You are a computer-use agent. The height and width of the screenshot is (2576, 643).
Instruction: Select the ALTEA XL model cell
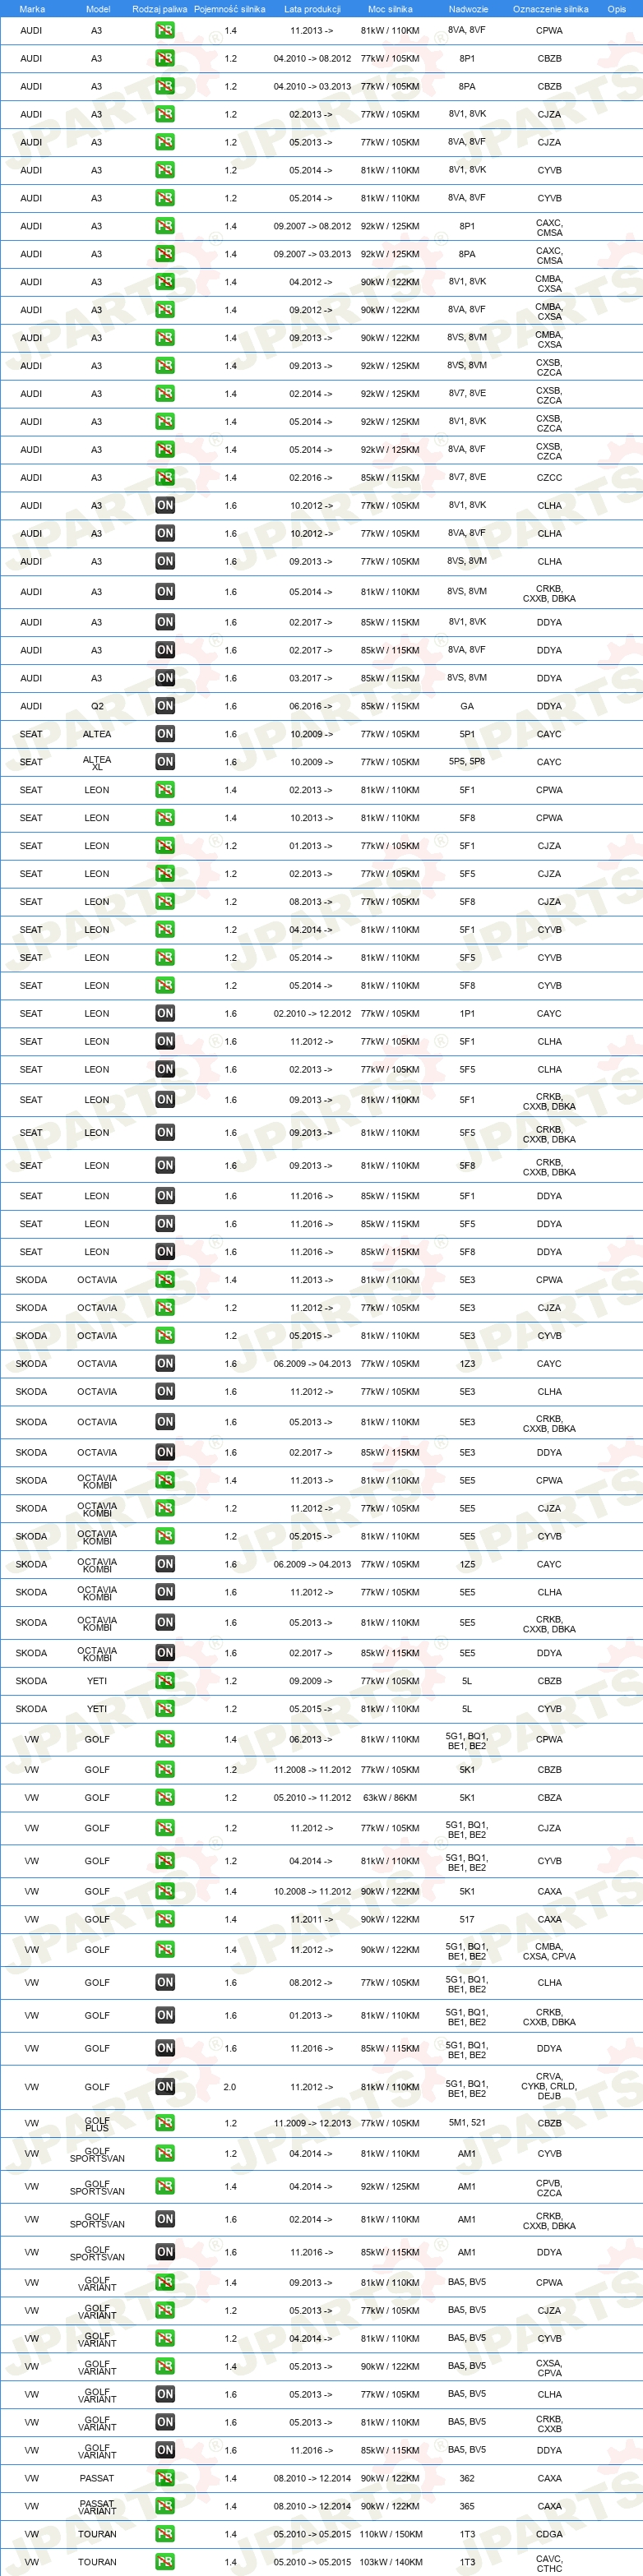point(97,762)
